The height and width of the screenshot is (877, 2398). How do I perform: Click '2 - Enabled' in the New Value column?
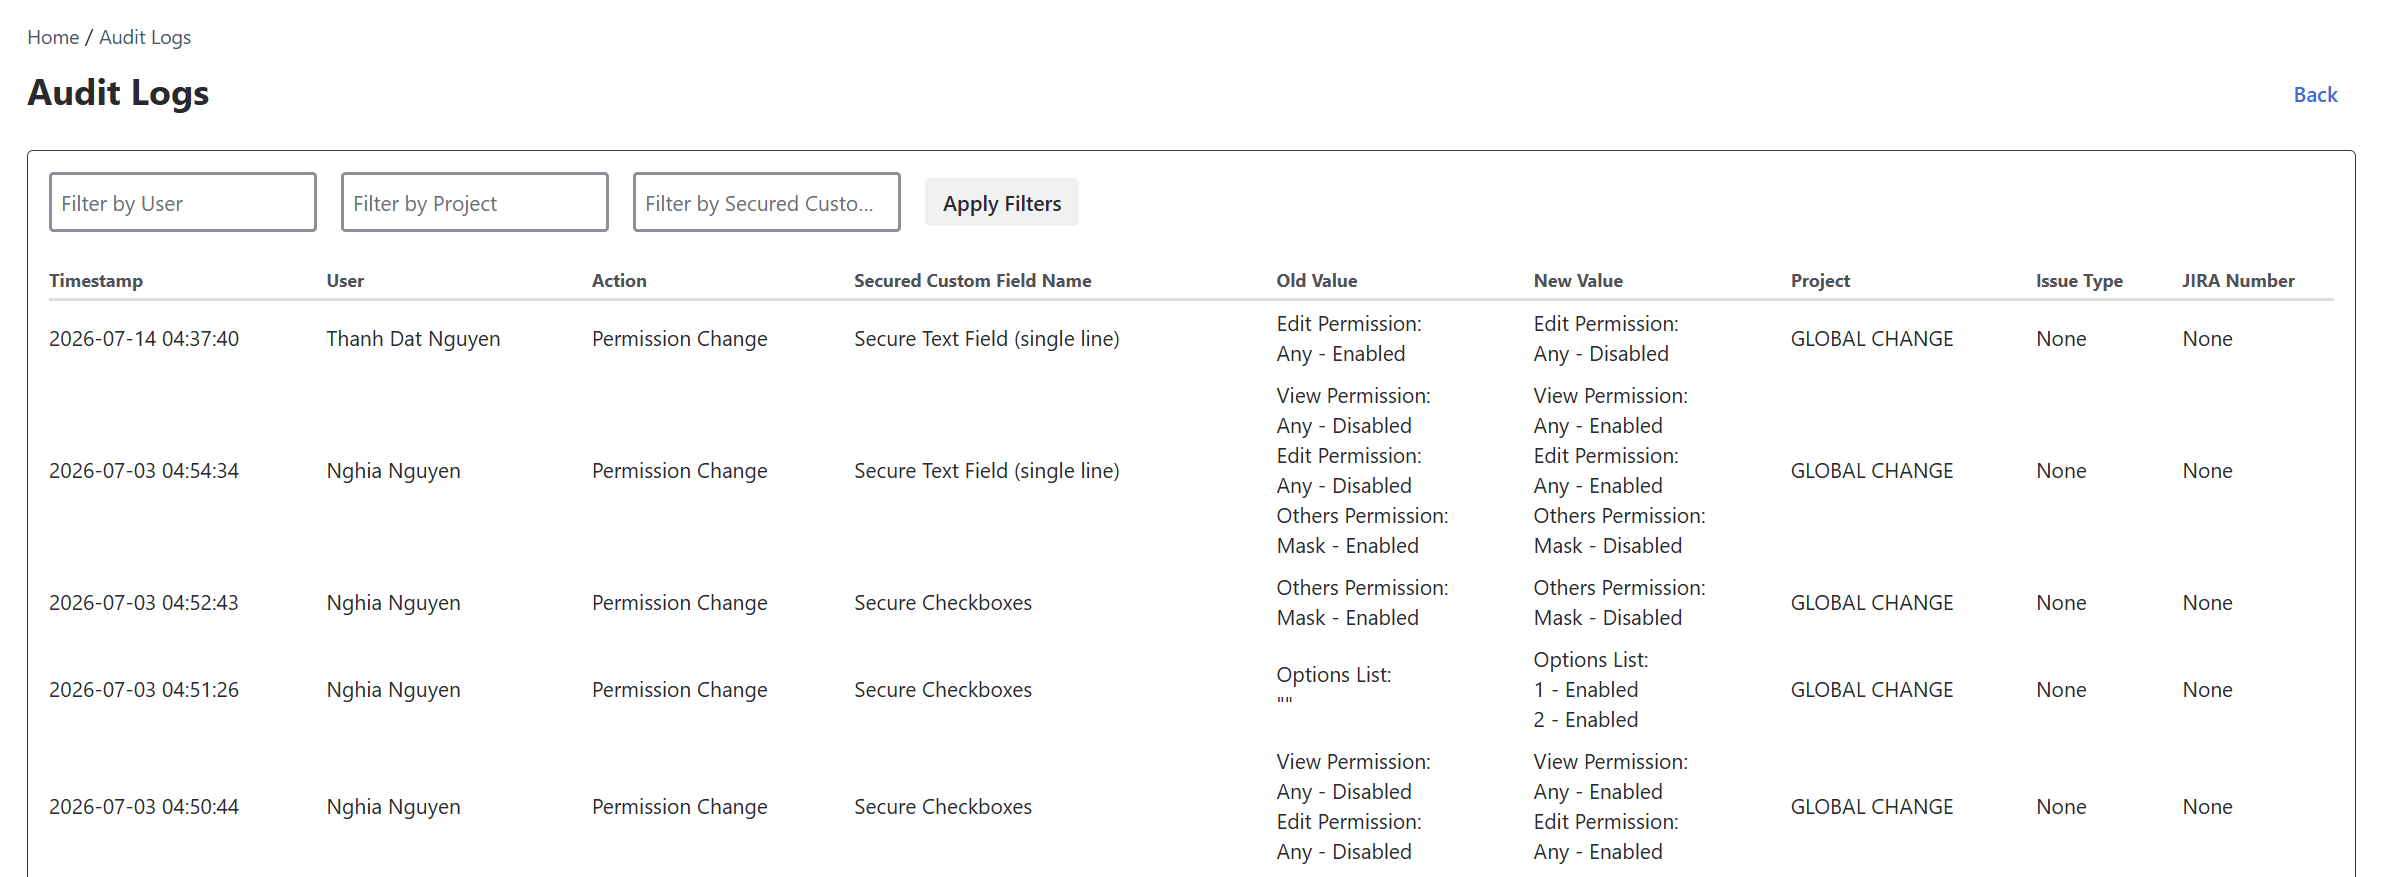[x=1586, y=720]
